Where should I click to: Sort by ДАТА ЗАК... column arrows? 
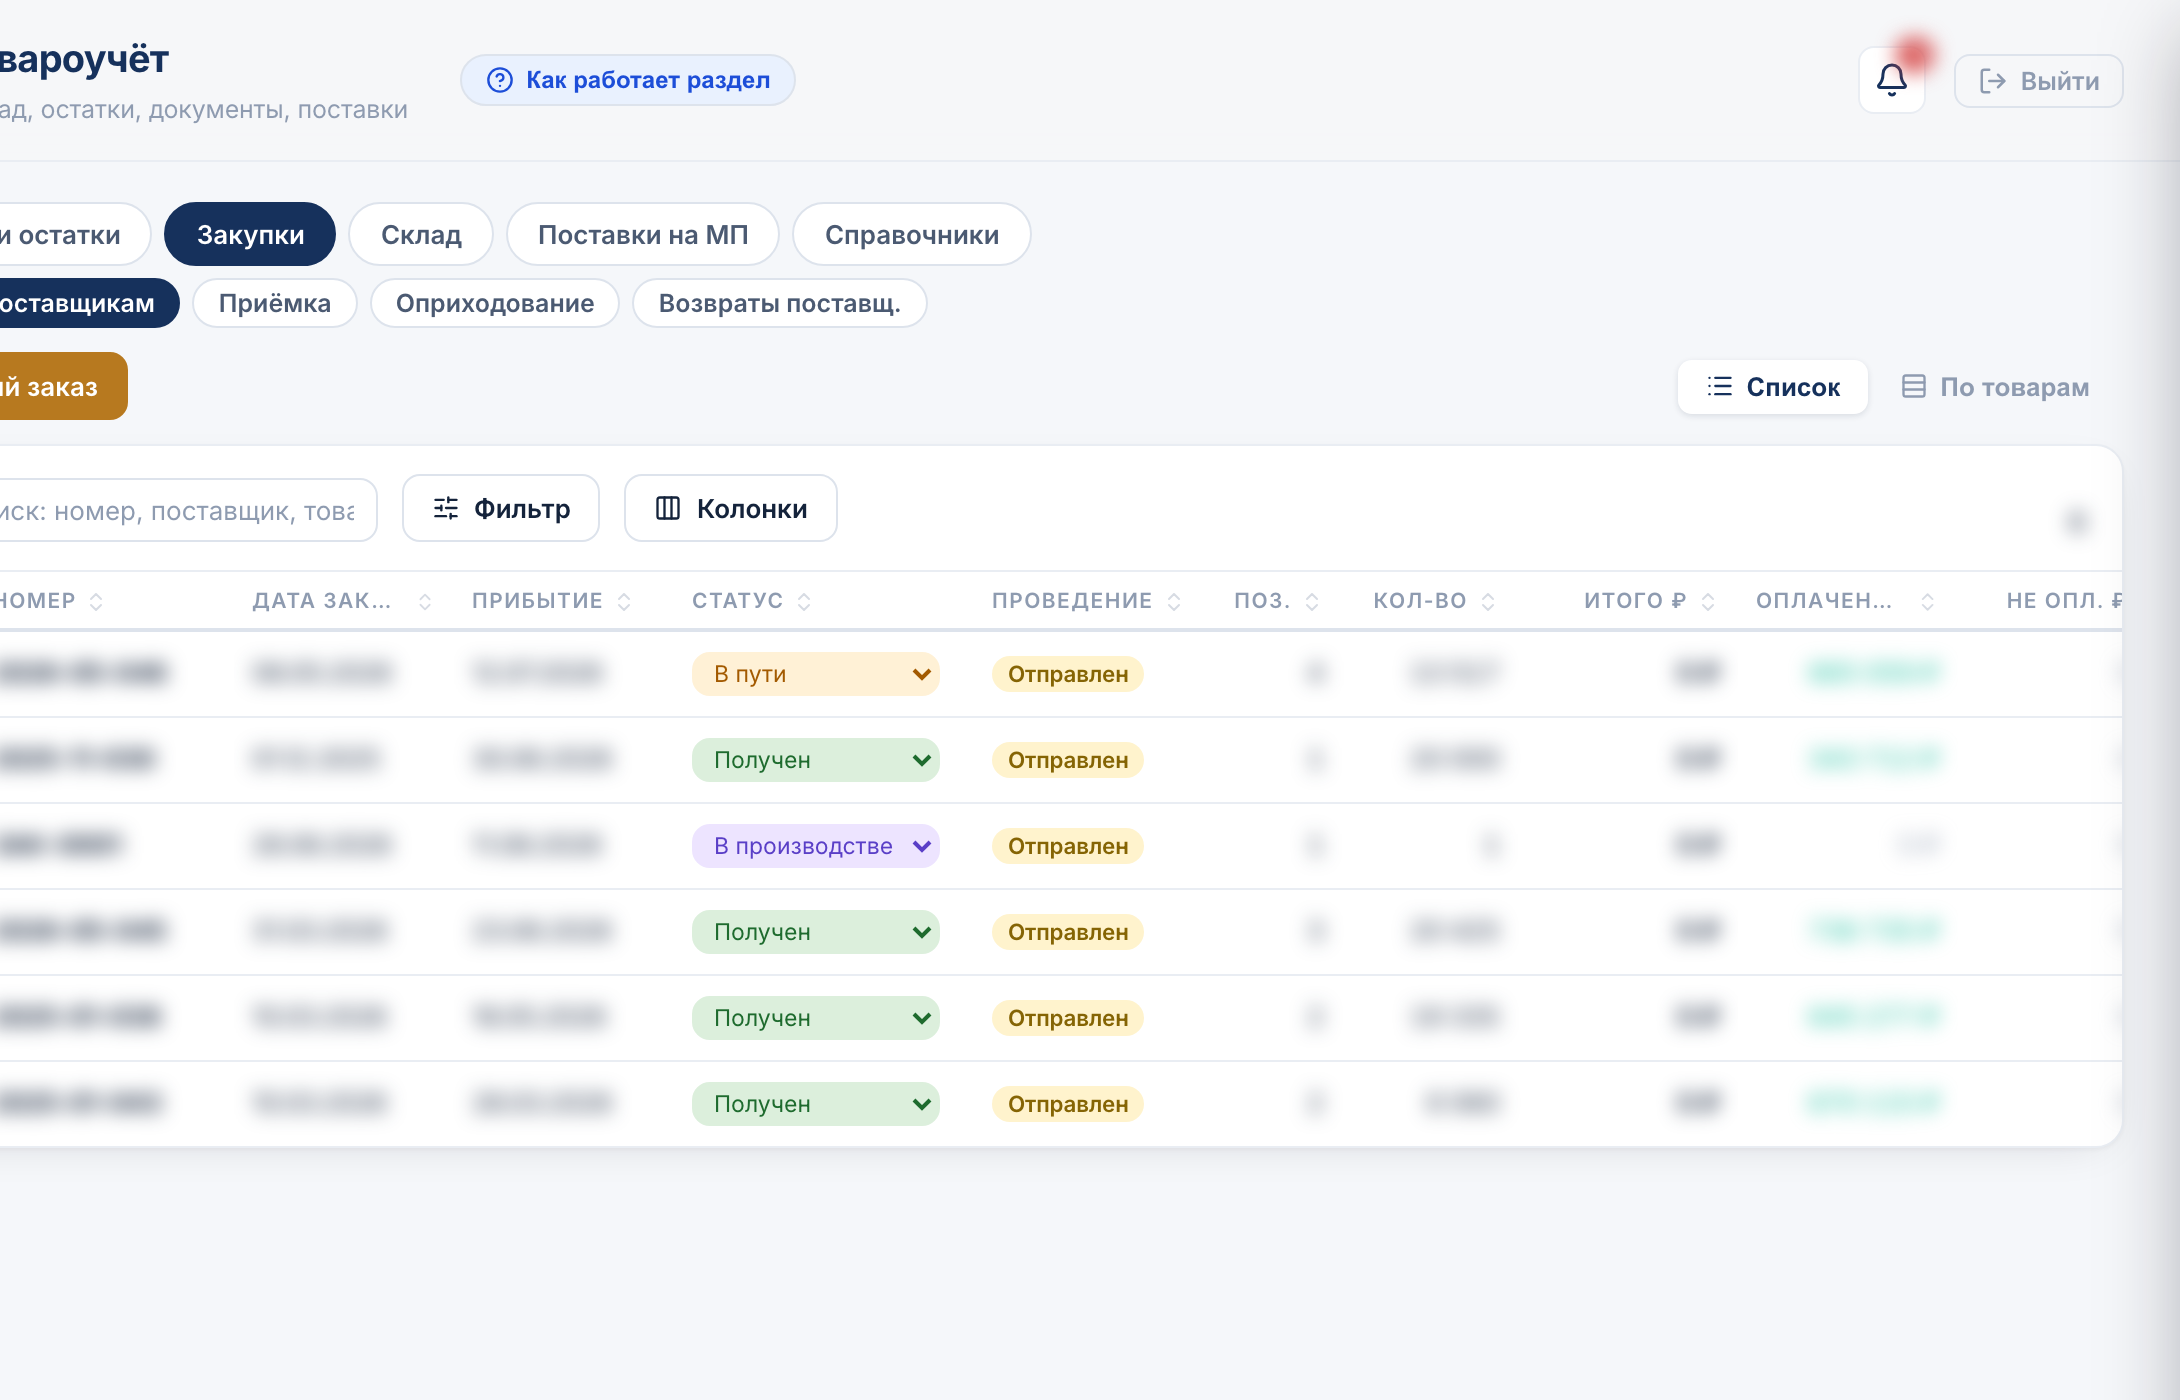425,601
